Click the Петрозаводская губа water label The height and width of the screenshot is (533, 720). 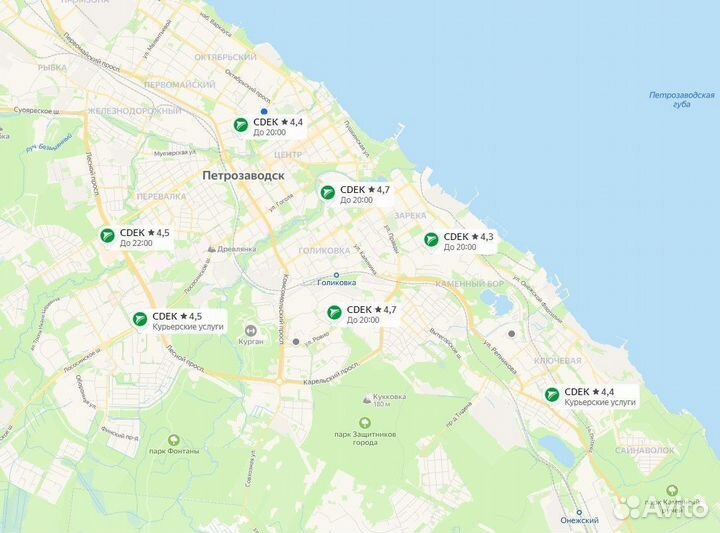tap(681, 100)
